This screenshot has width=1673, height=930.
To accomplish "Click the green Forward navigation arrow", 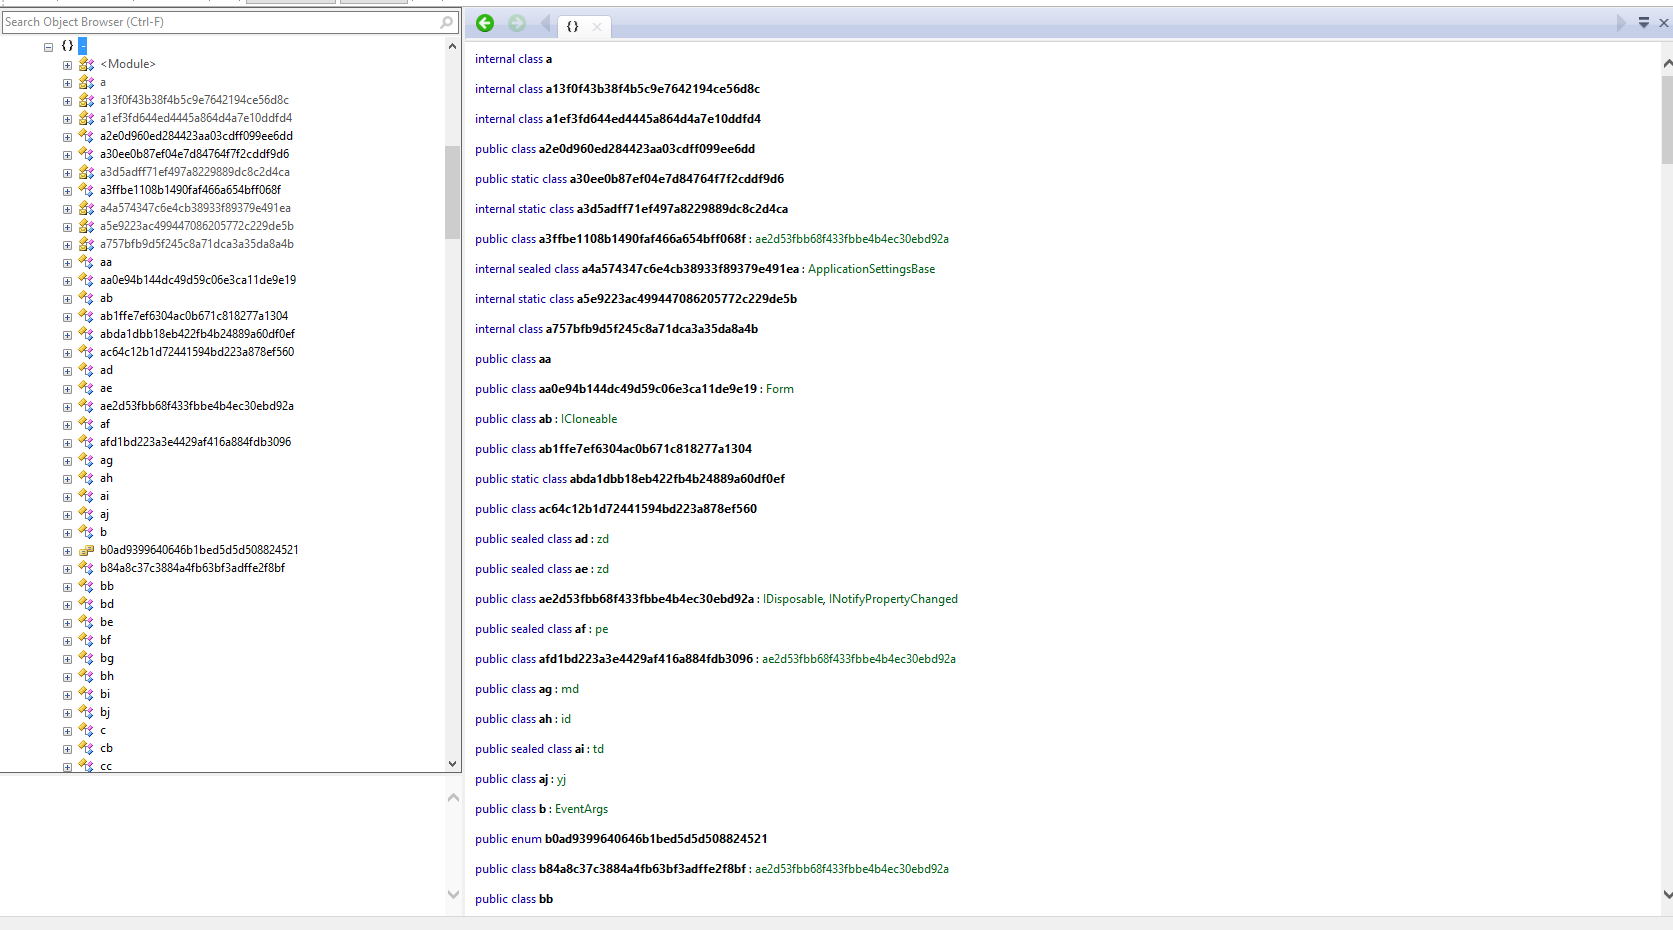I will coord(517,23).
